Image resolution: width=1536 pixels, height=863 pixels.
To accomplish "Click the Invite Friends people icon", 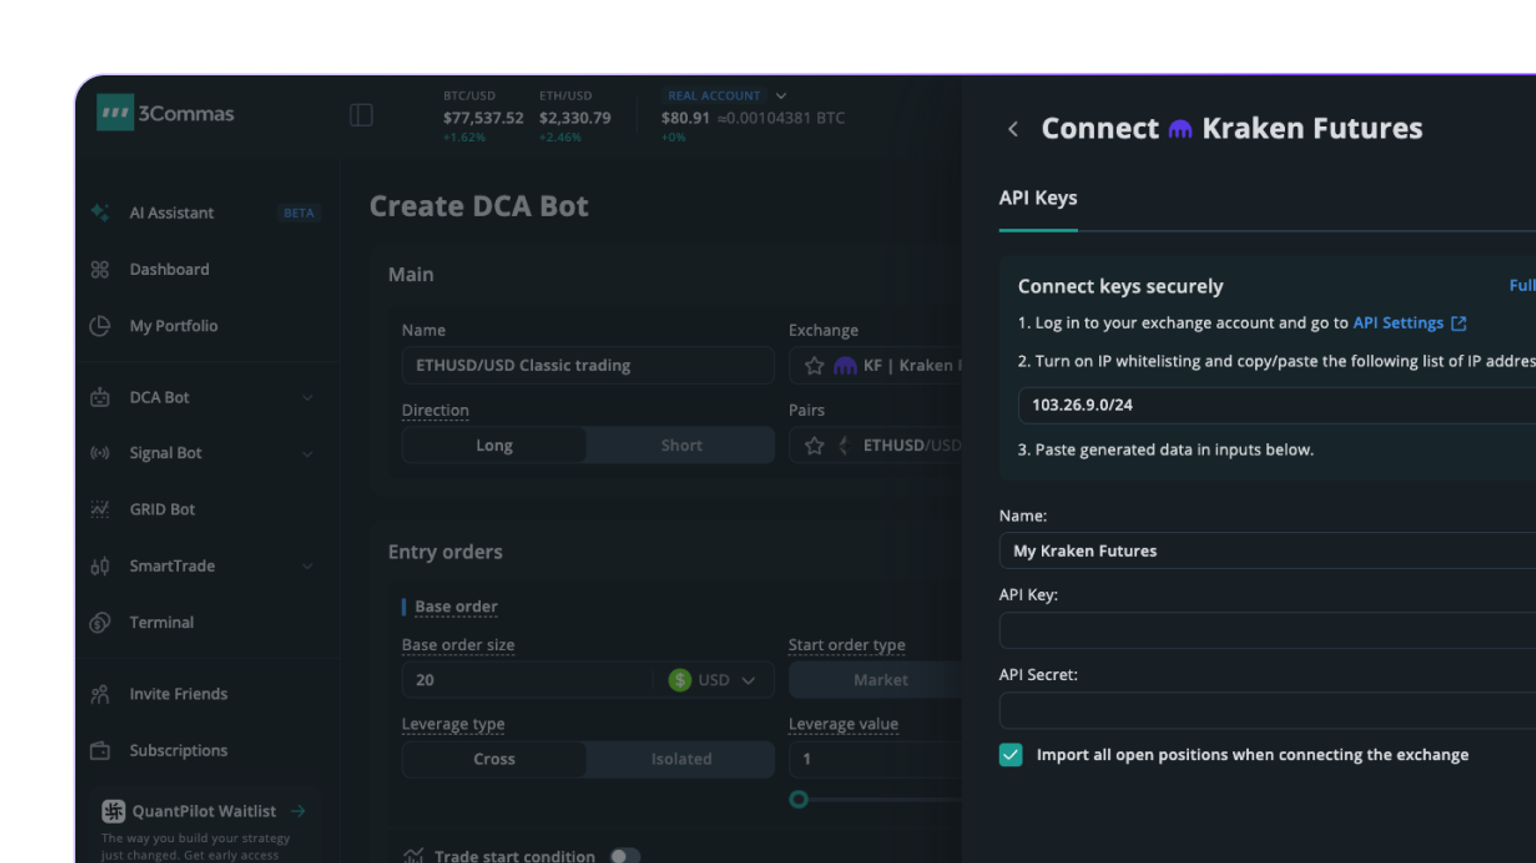I will point(100,694).
